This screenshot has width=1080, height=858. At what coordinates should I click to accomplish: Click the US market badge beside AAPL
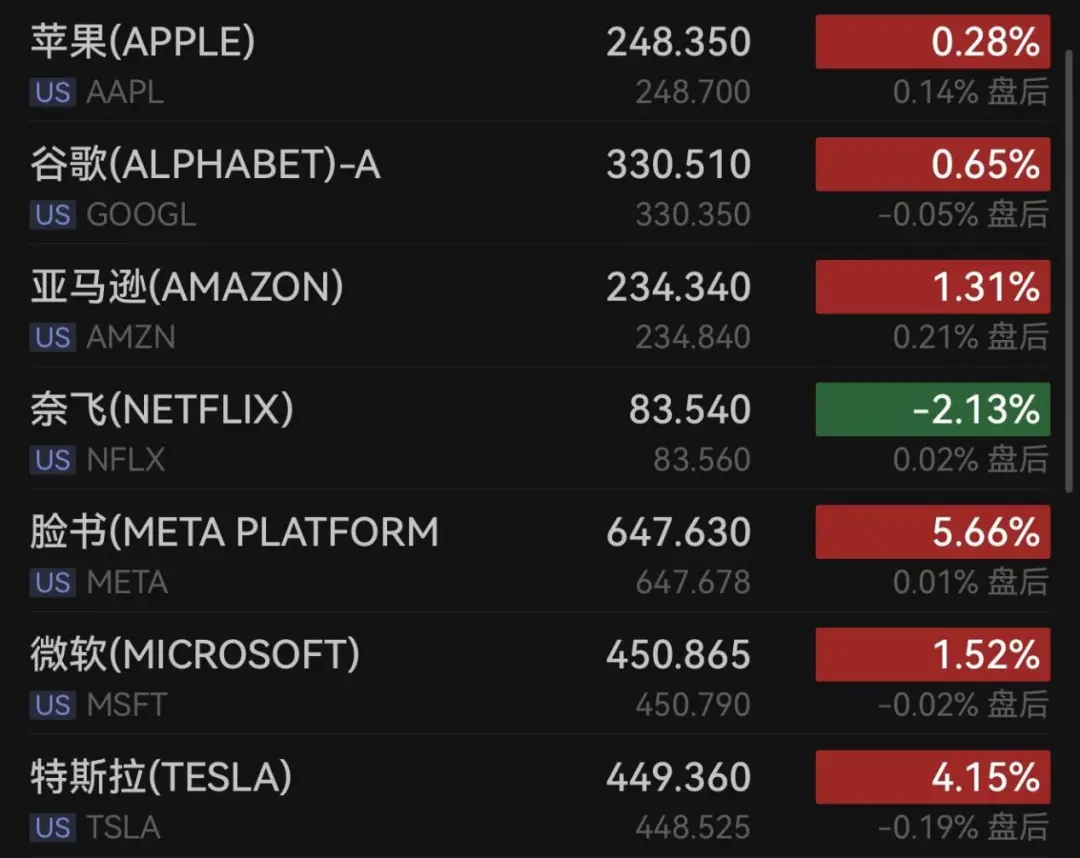click(52, 93)
